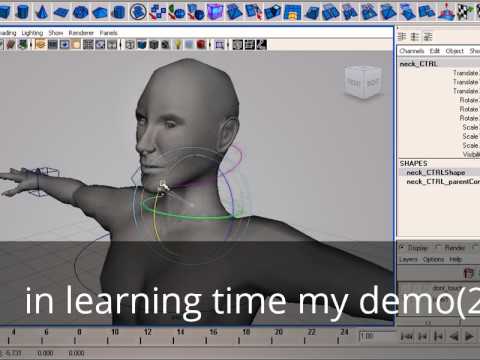Toggle the red High Quality rendering icon

(201, 45)
